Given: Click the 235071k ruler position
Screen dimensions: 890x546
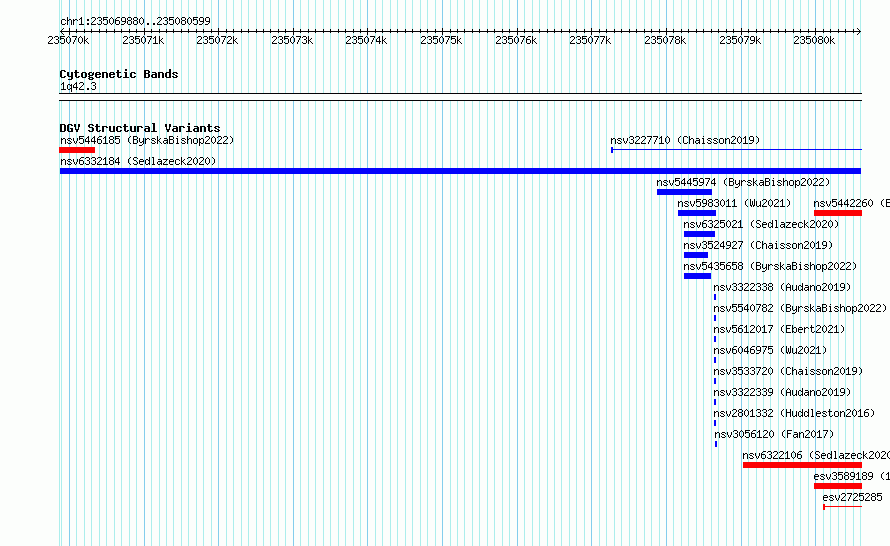Looking at the screenshot, I should click(143, 40).
